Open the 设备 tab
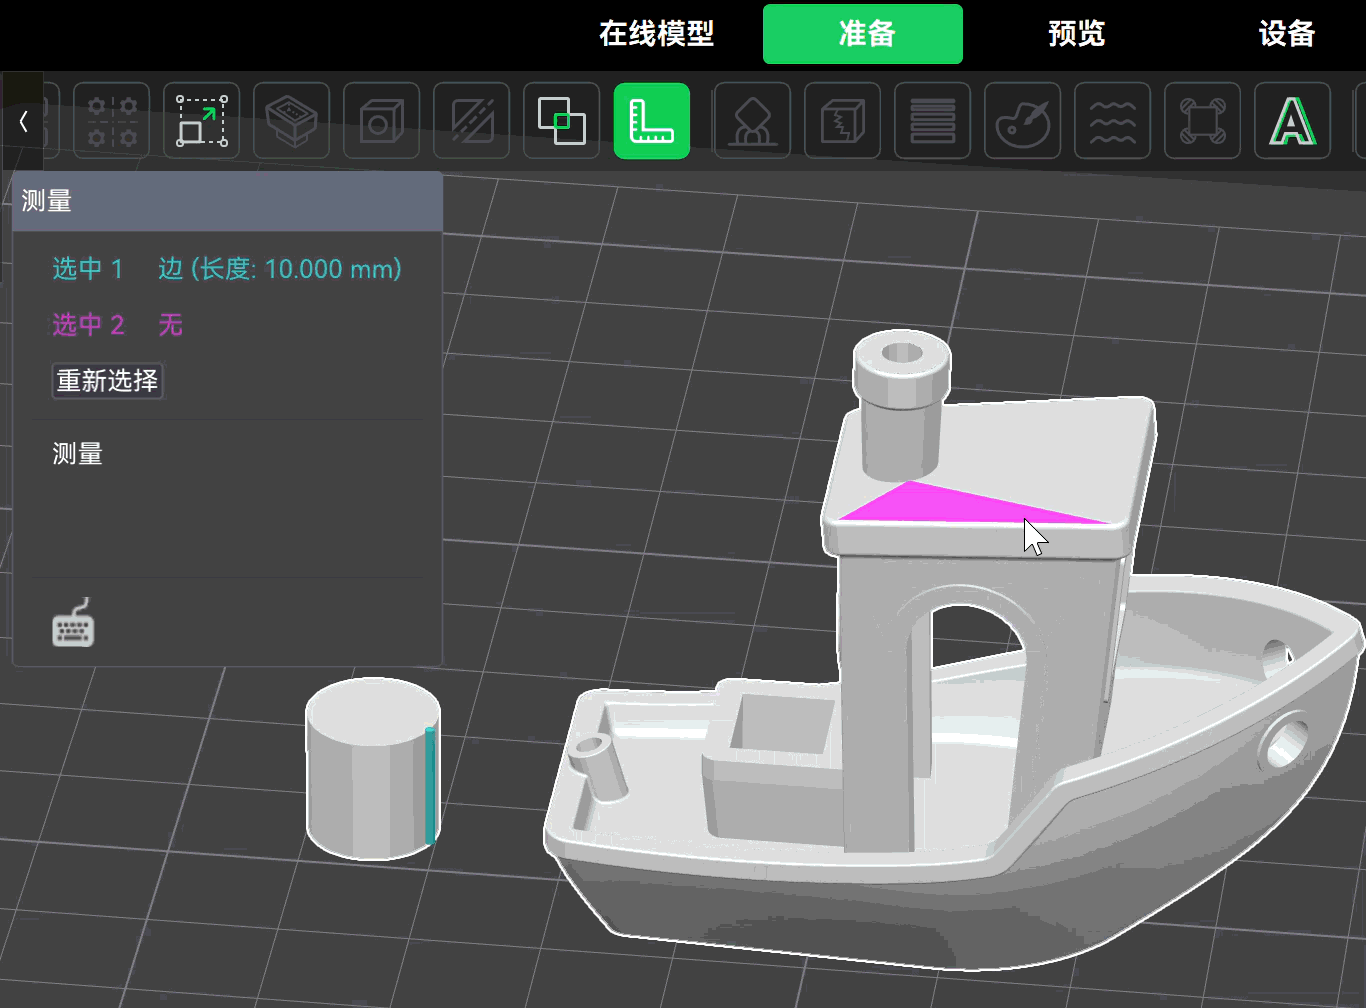Screen dimensions: 1366x1008 click(x=1287, y=34)
